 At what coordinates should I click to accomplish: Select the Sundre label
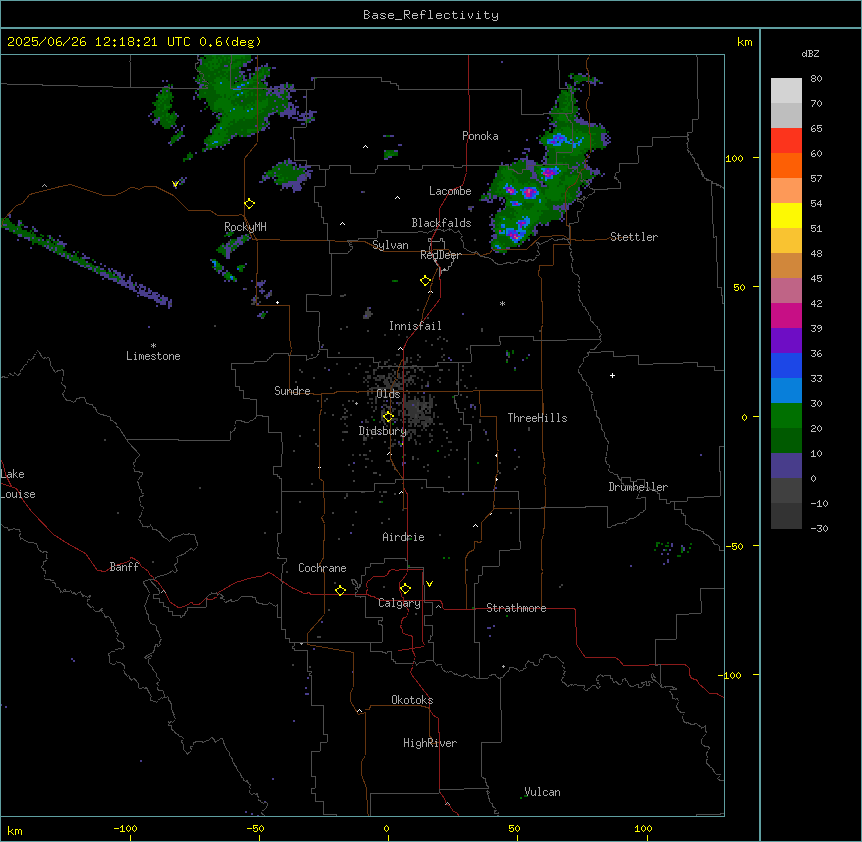(292, 391)
